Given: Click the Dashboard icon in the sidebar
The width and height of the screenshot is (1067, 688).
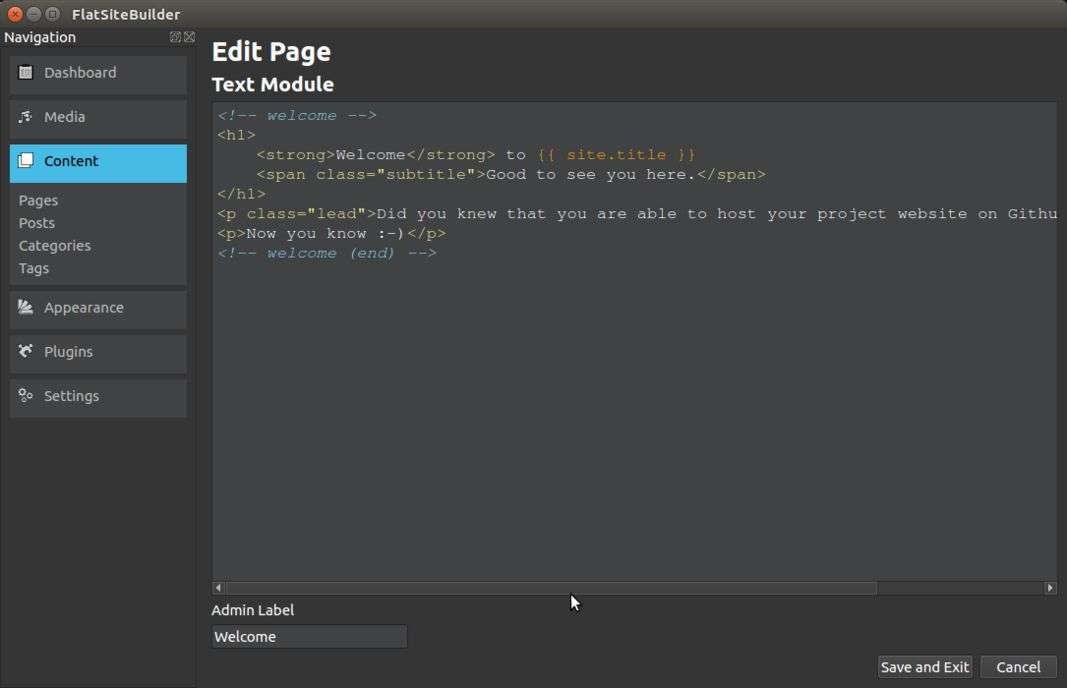Looking at the screenshot, I should coord(26,73).
